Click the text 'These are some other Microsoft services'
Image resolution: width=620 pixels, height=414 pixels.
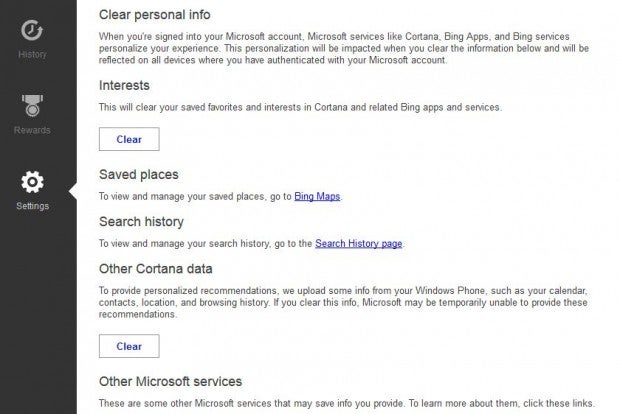click(185, 403)
